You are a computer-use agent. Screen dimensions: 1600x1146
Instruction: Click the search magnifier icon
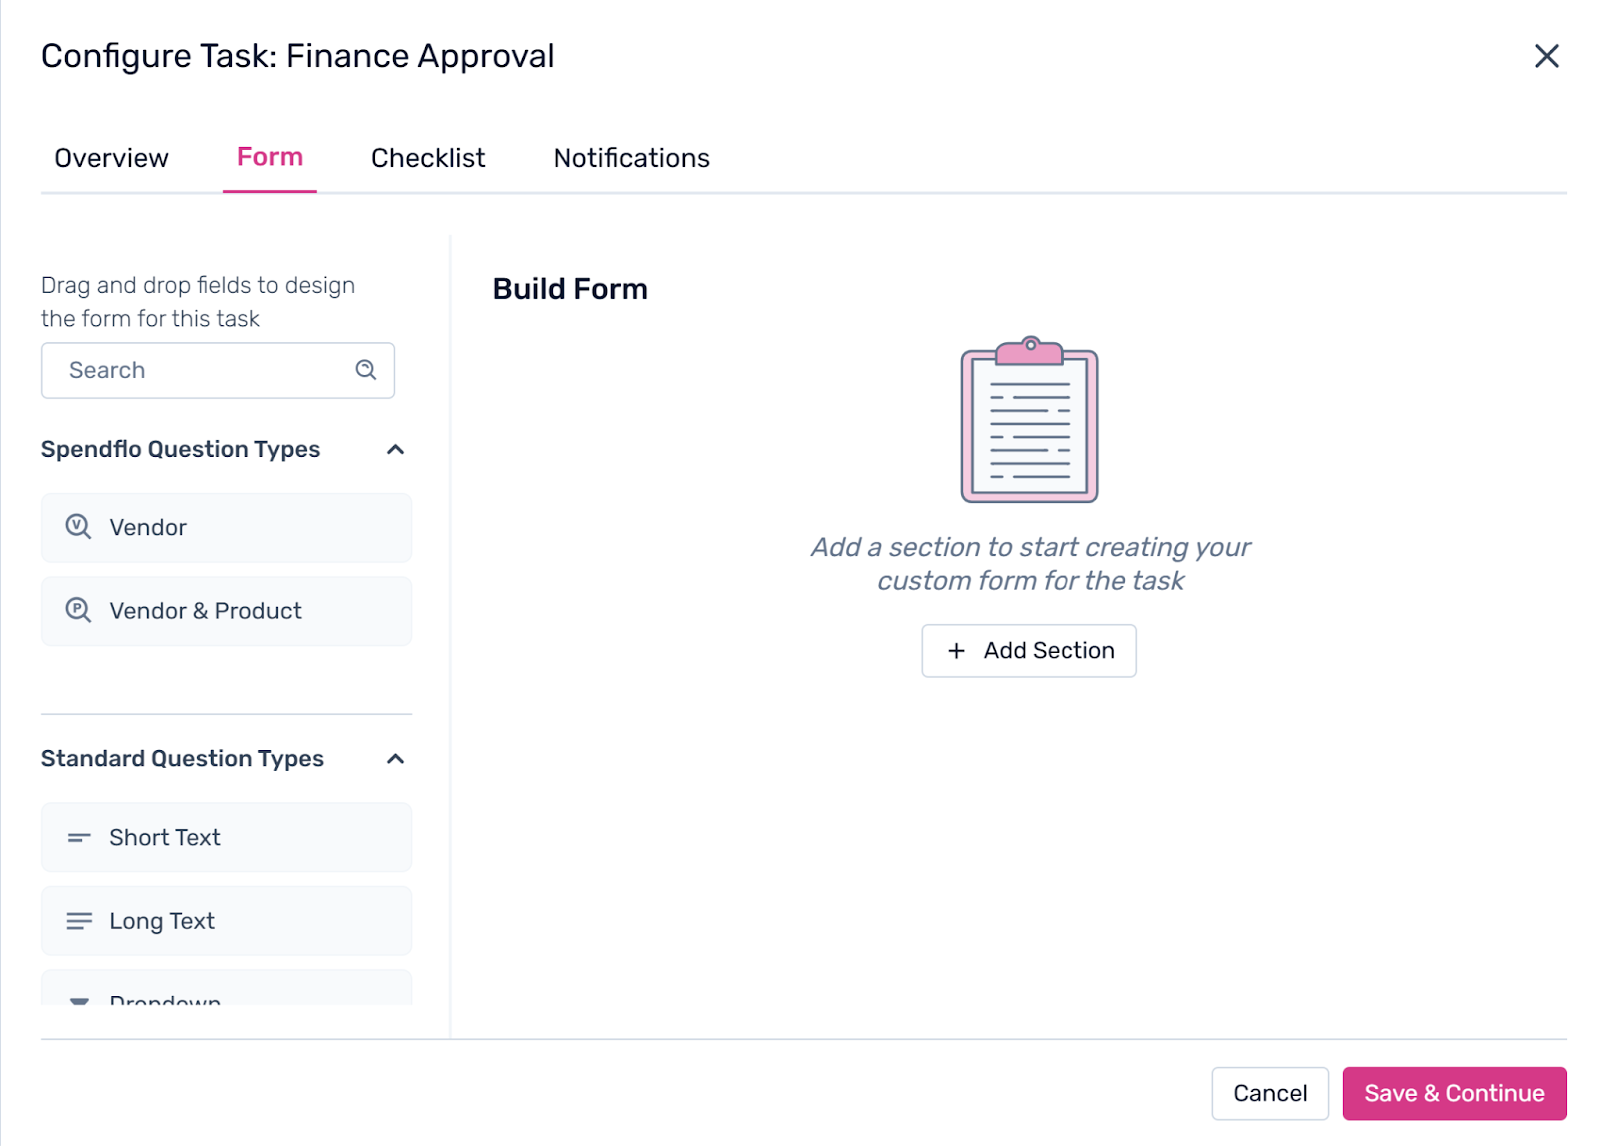pyautogui.click(x=366, y=370)
